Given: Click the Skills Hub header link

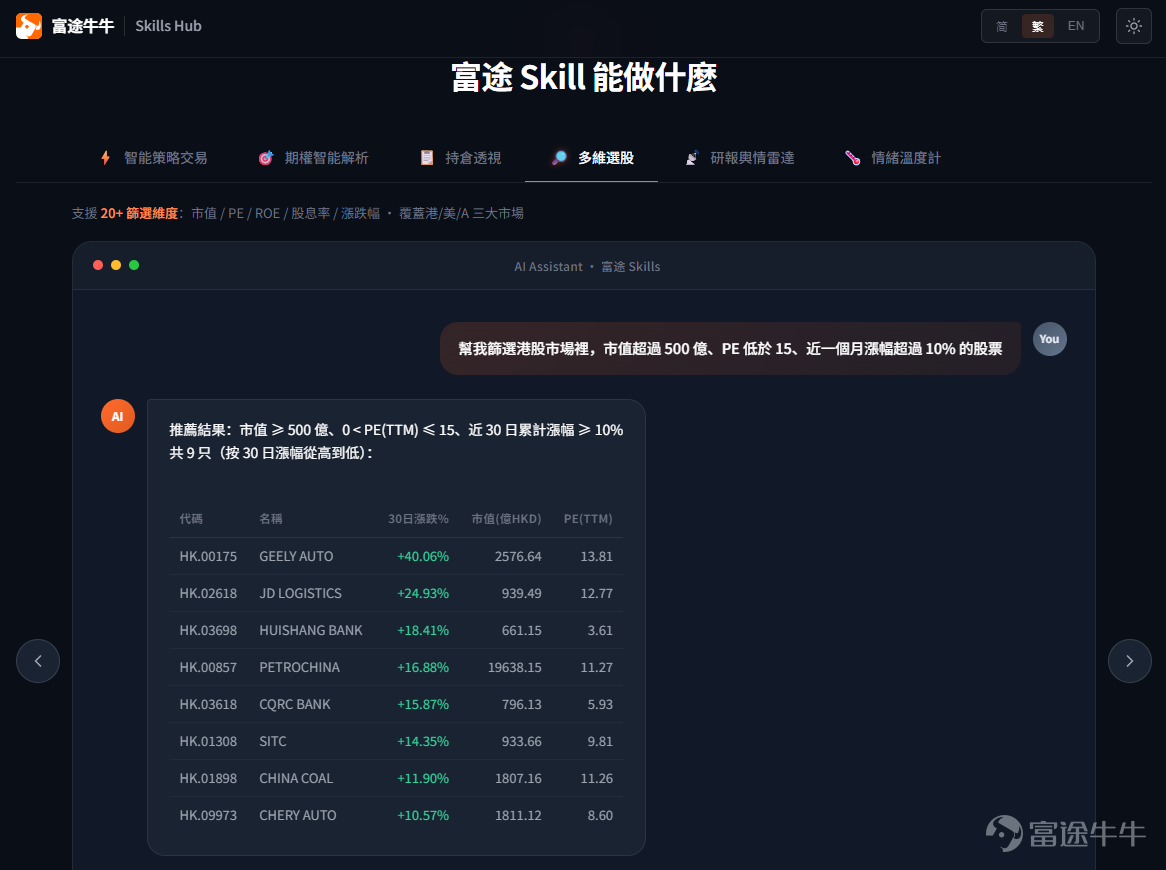Looking at the screenshot, I should click(168, 26).
